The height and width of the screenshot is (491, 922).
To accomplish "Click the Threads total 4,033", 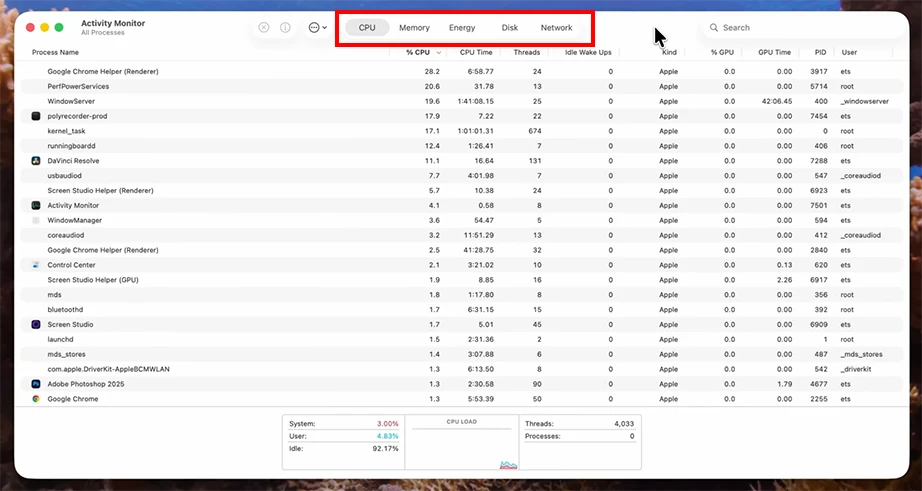I will [624, 423].
